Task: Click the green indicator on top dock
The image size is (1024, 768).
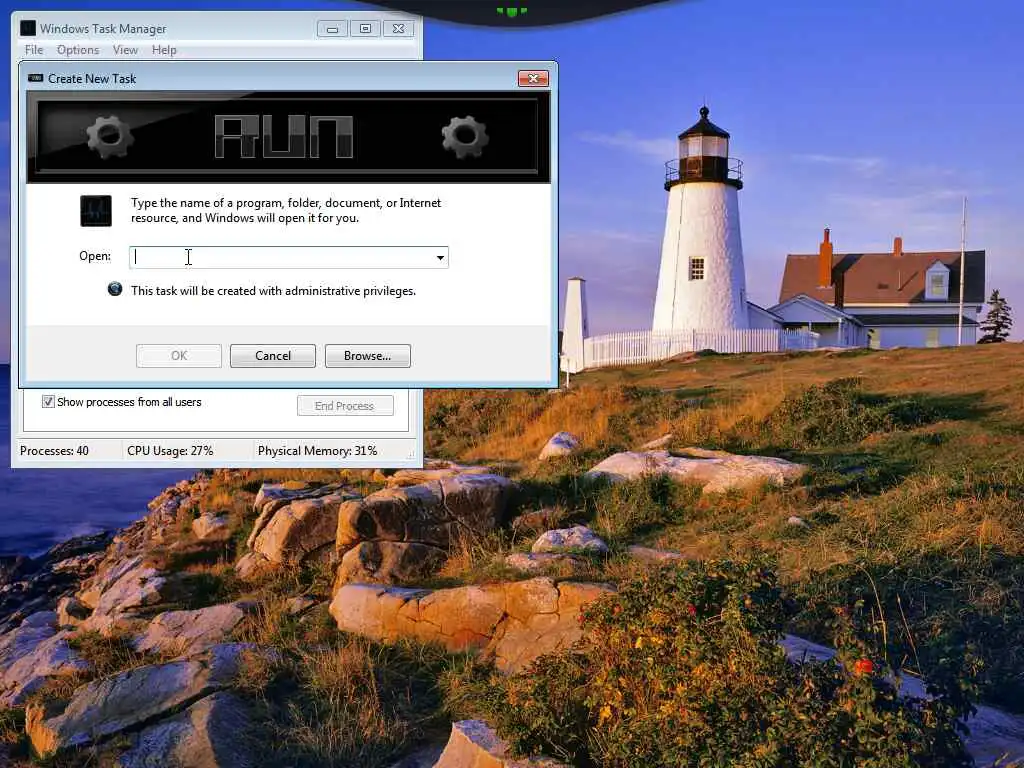Action: point(511,11)
